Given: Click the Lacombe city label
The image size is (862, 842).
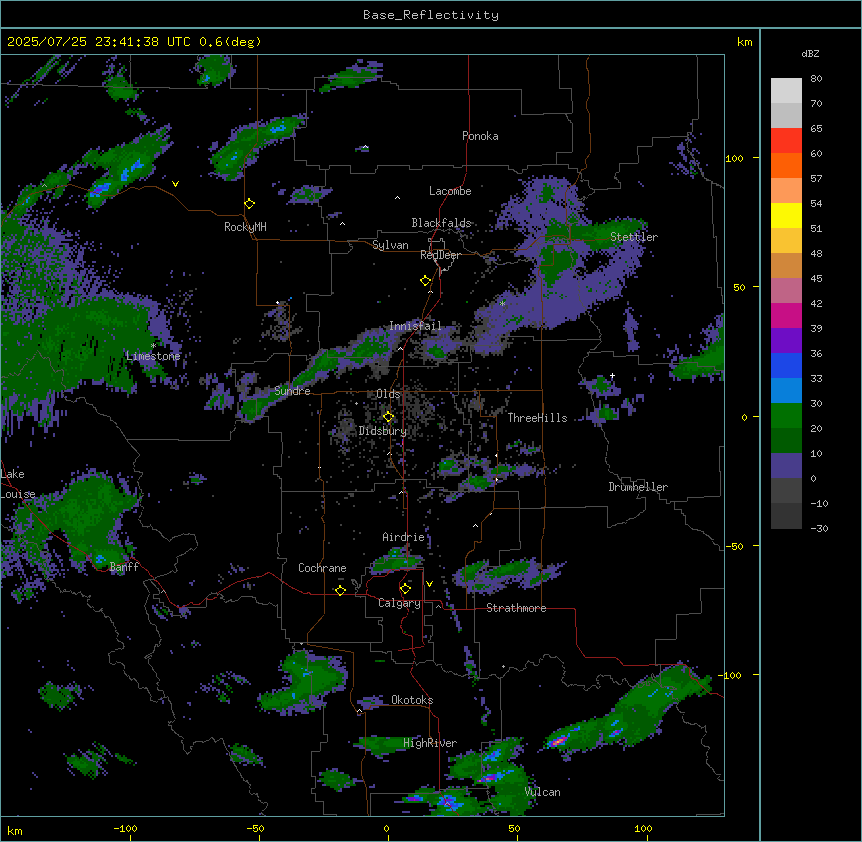Looking at the screenshot, I should coord(450,191).
